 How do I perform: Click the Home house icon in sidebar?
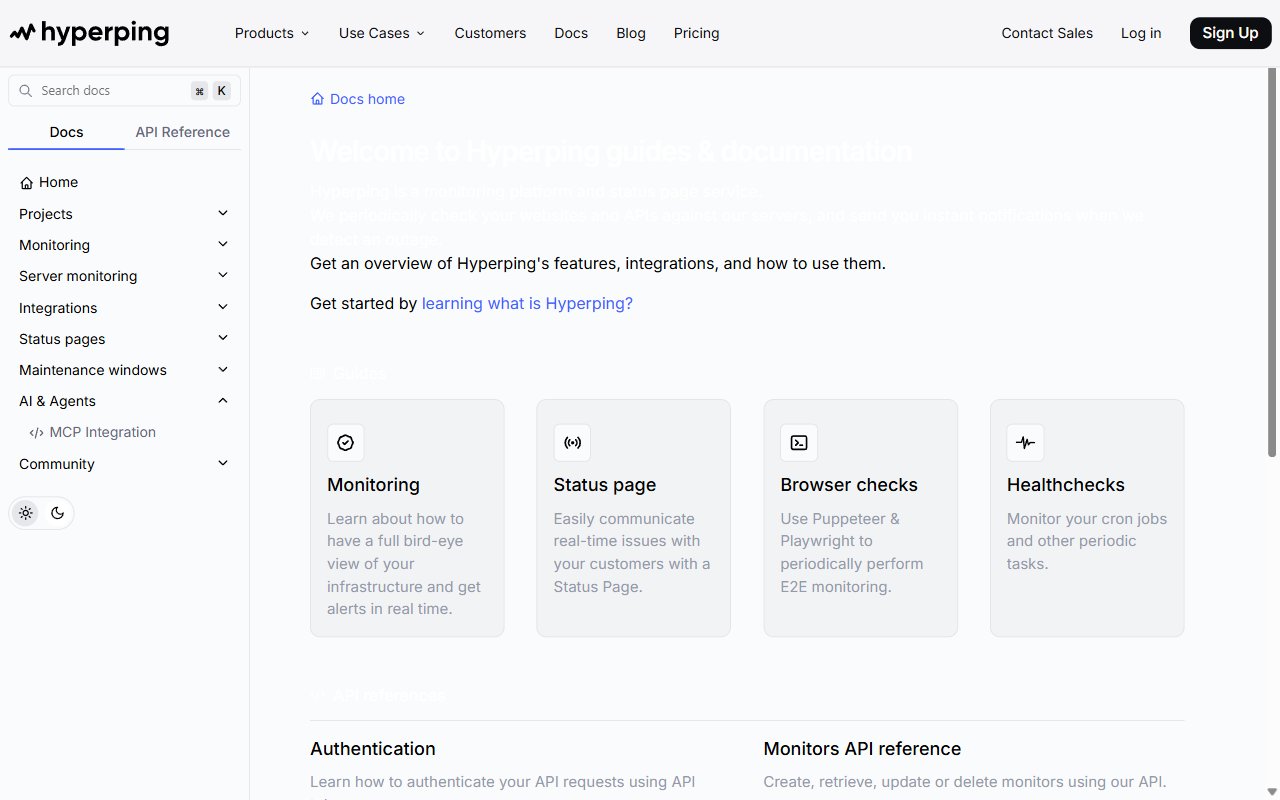click(26, 183)
